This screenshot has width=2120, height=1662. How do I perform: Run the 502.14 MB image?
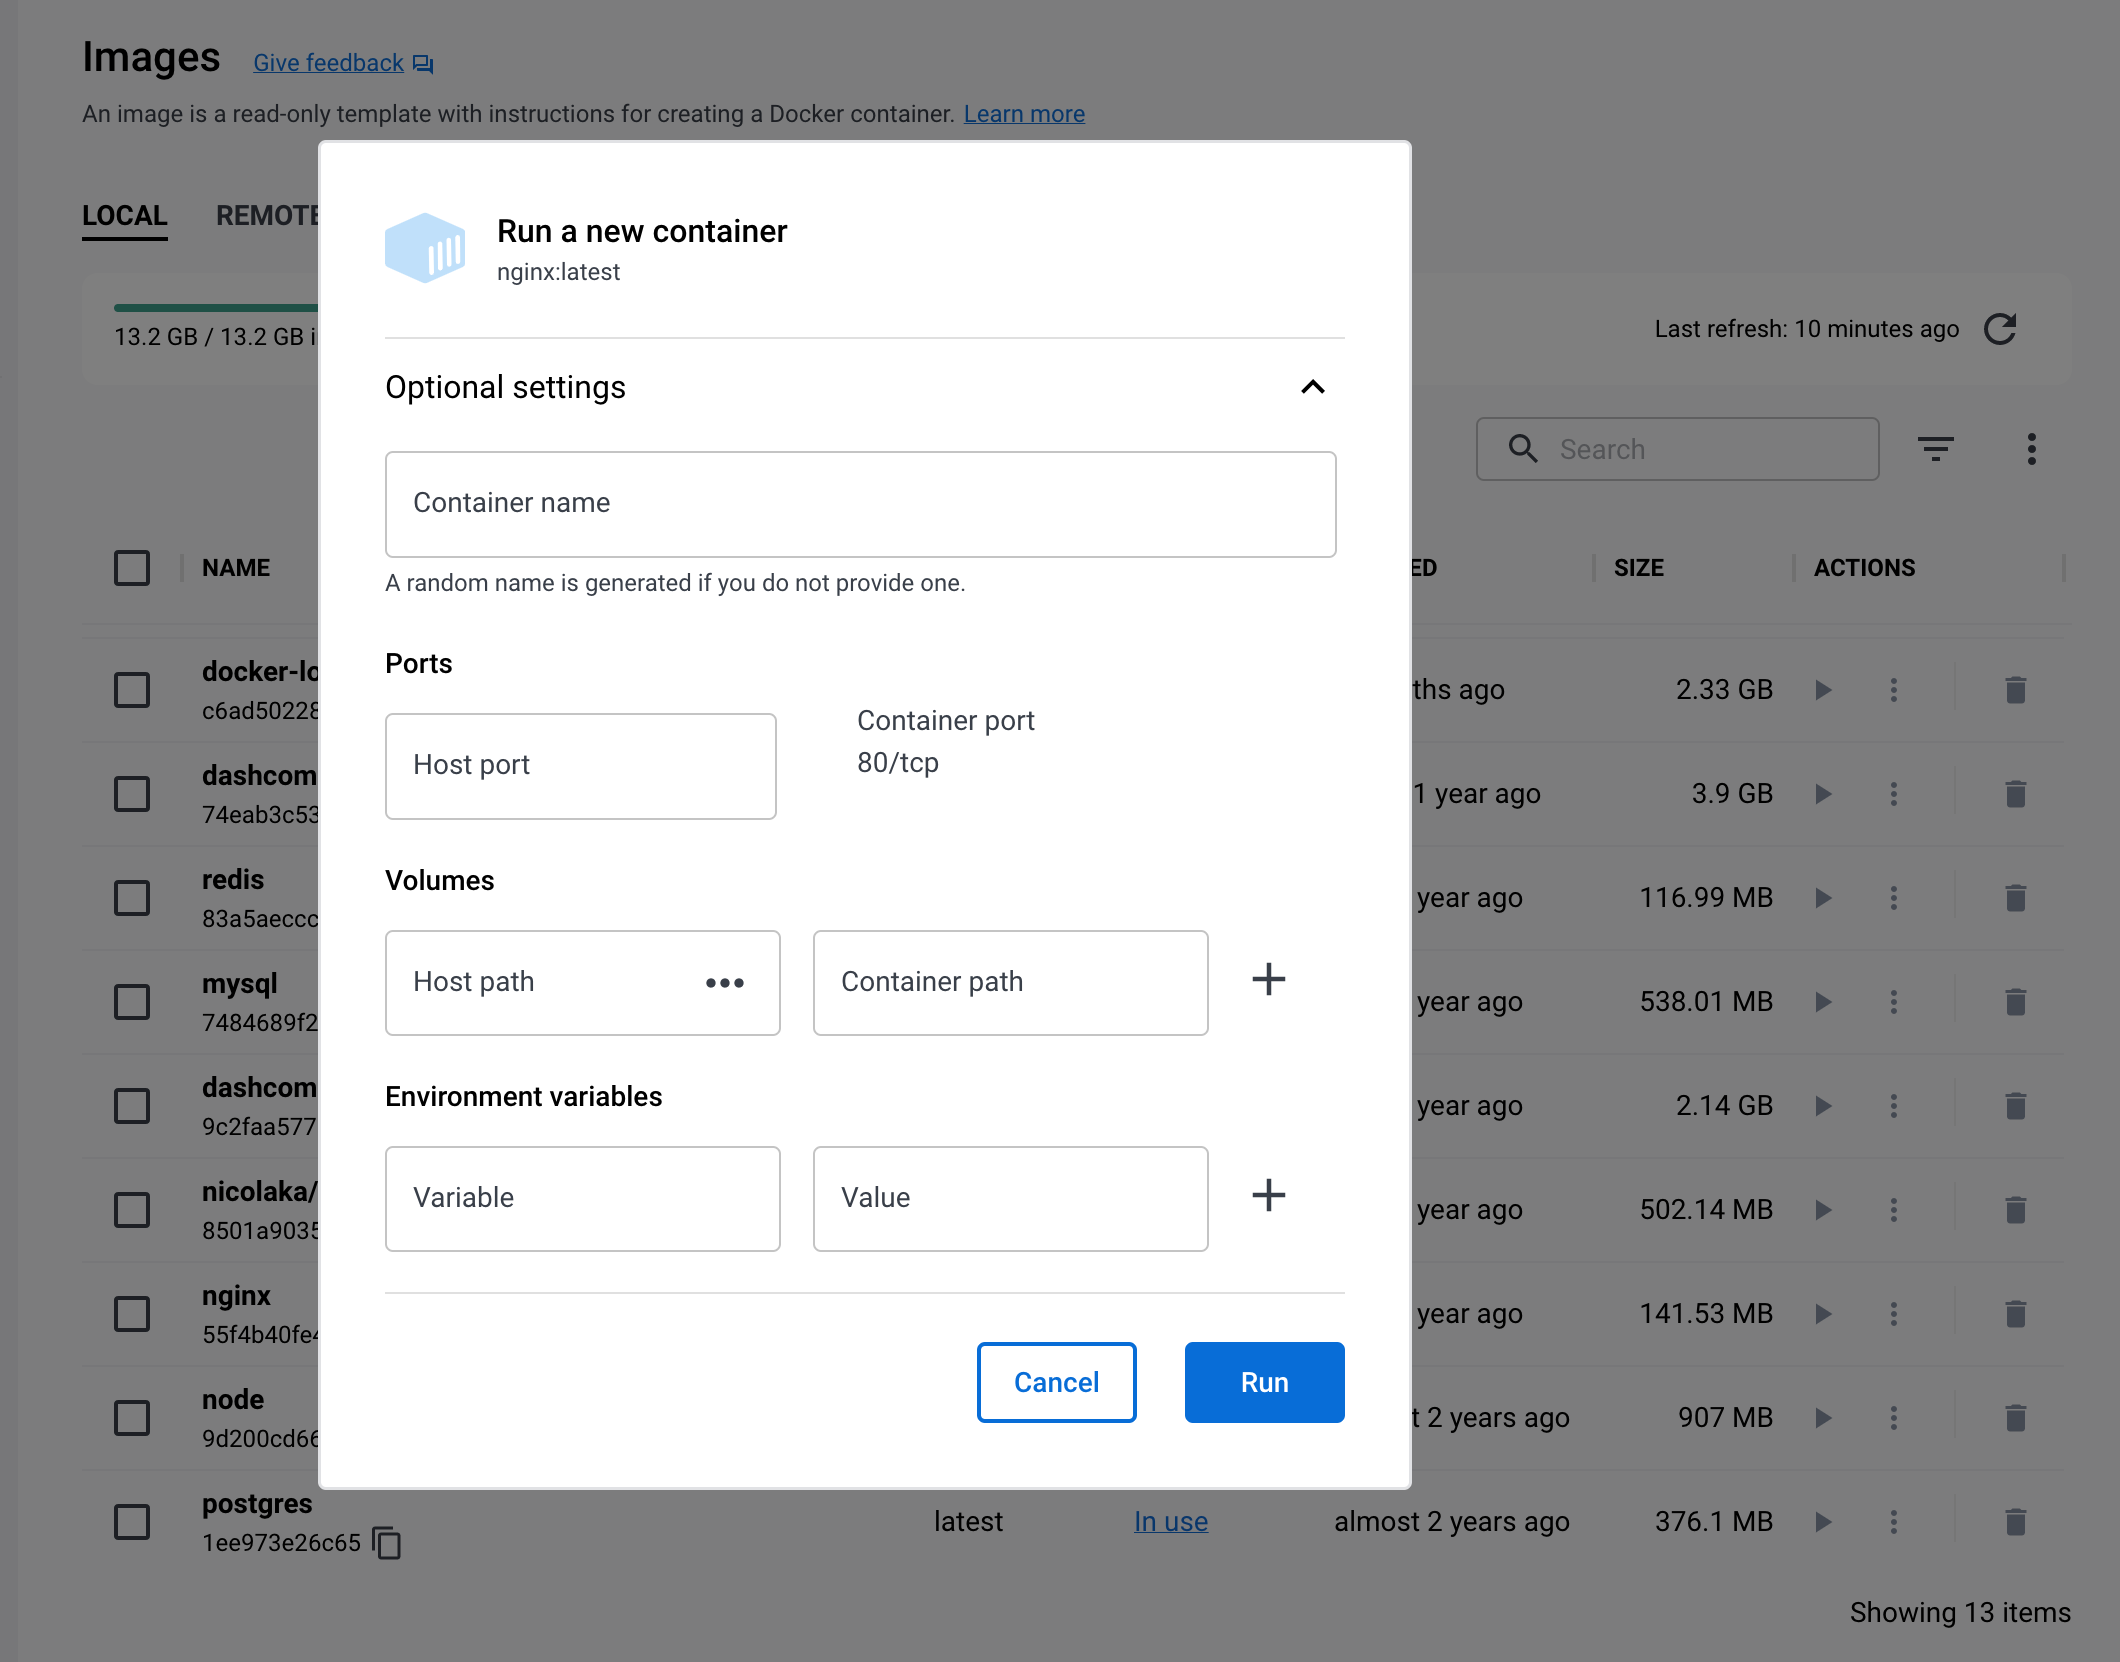(x=1823, y=1210)
